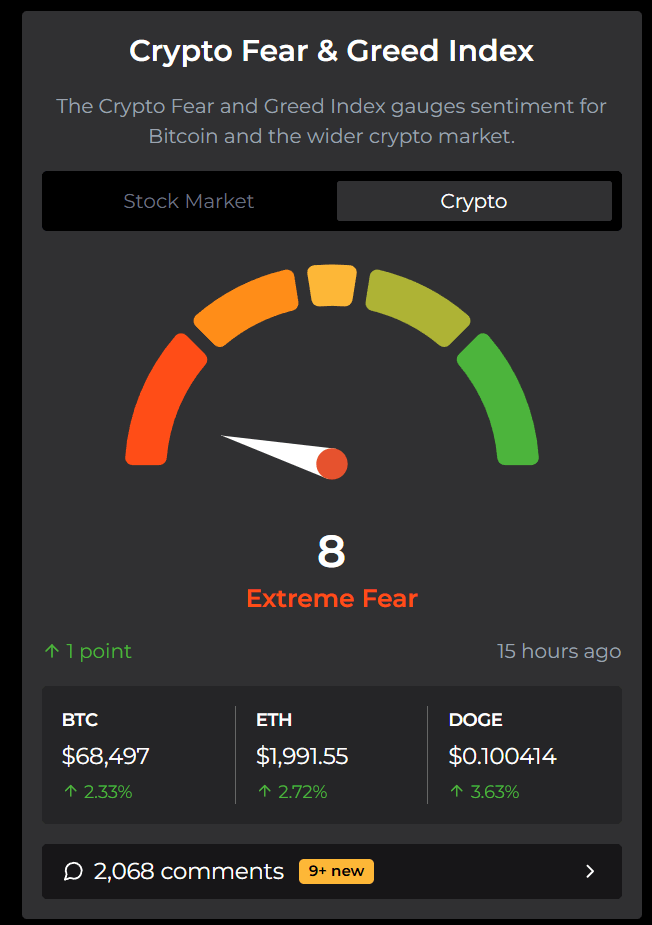The image size is (652, 925).
Task: Click the Extreme Fear label
Action: (332, 599)
